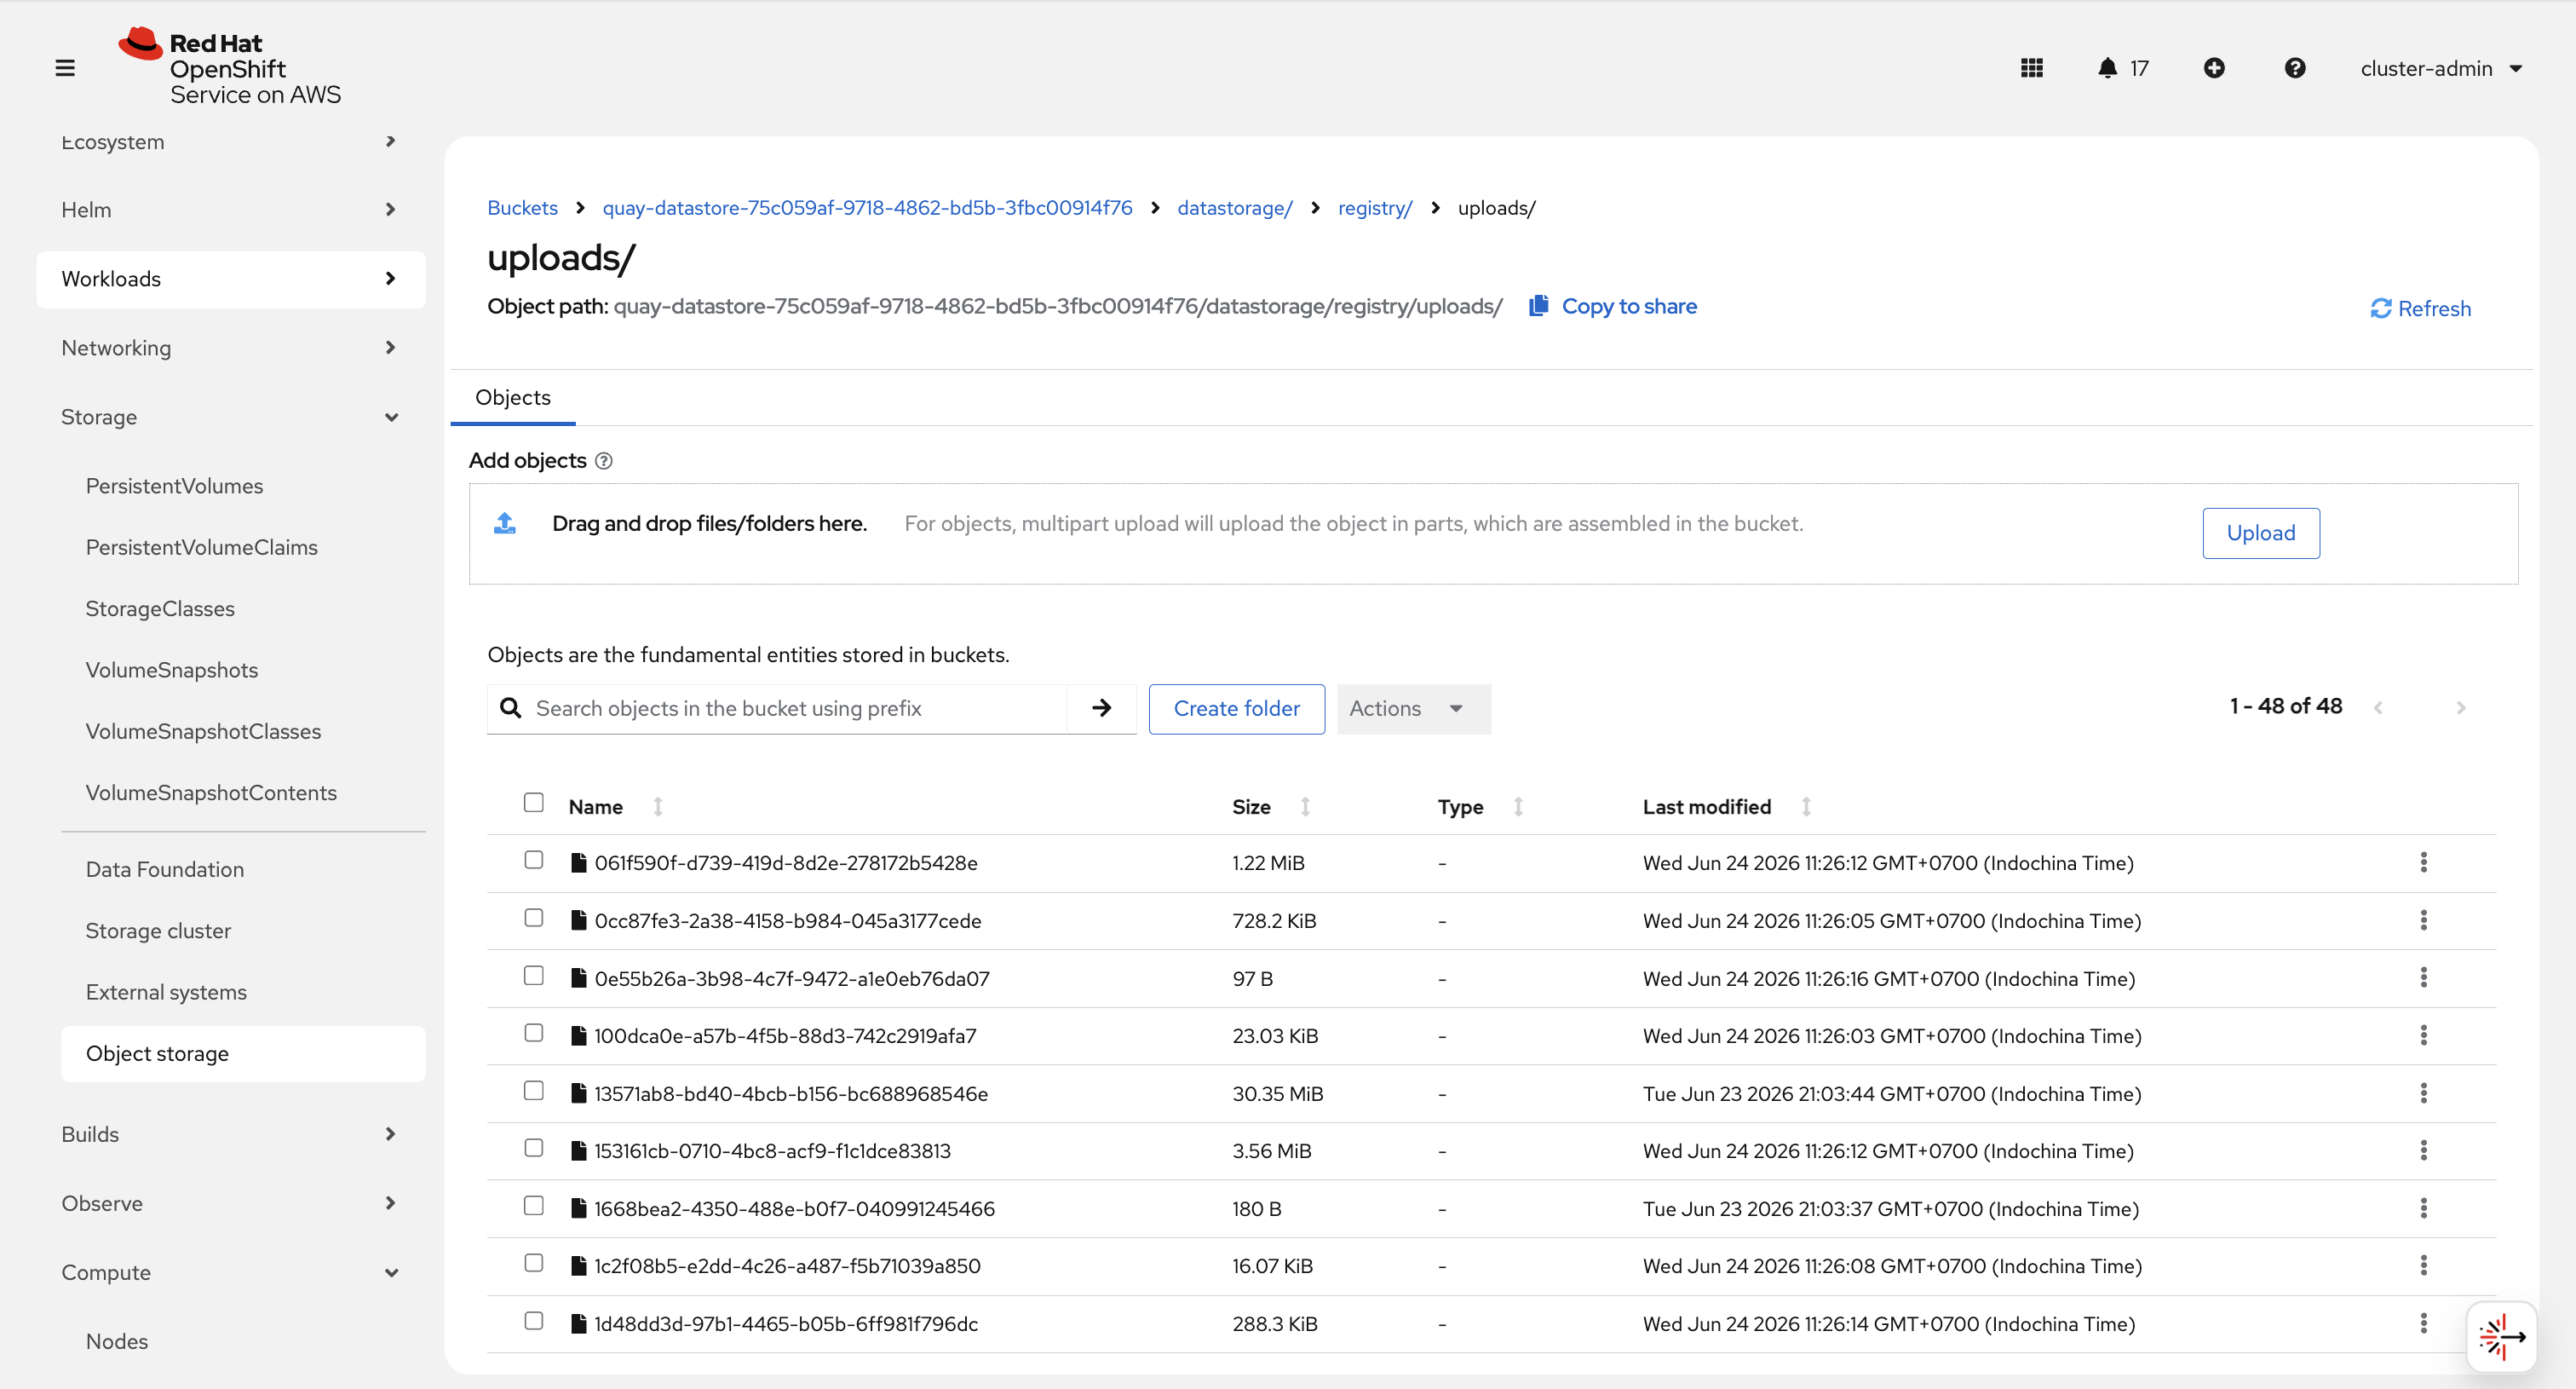The height and width of the screenshot is (1389, 2576).
Task: Click the magnifier search icon
Action: coord(511,708)
